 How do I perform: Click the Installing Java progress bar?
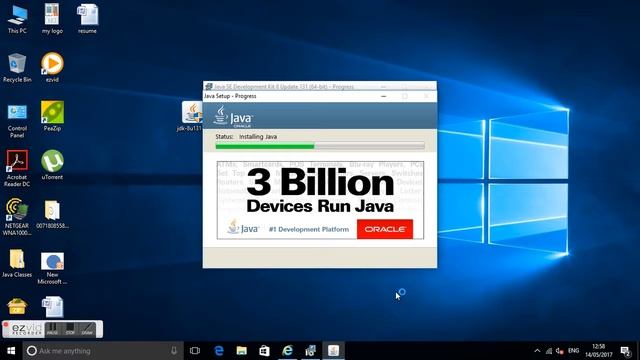tap(320, 146)
